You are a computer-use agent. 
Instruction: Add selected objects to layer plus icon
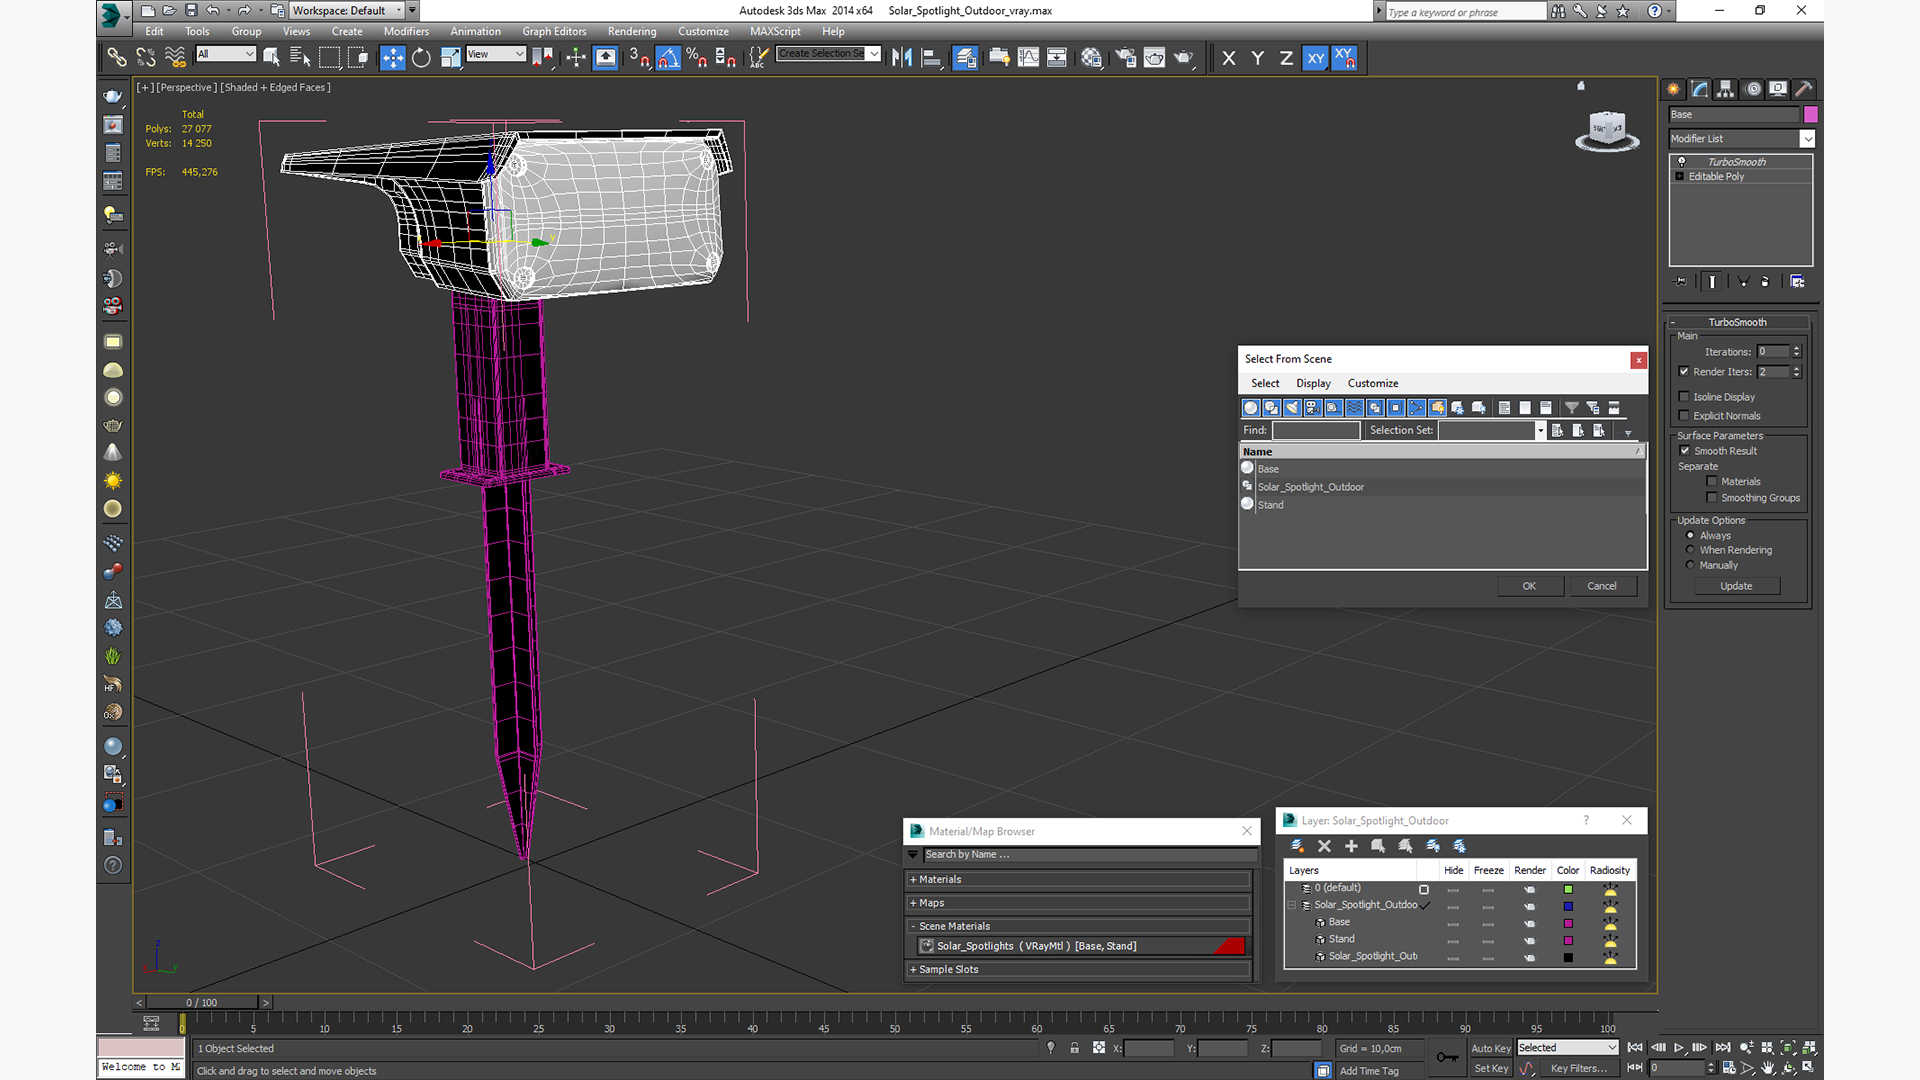click(1351, 846)
